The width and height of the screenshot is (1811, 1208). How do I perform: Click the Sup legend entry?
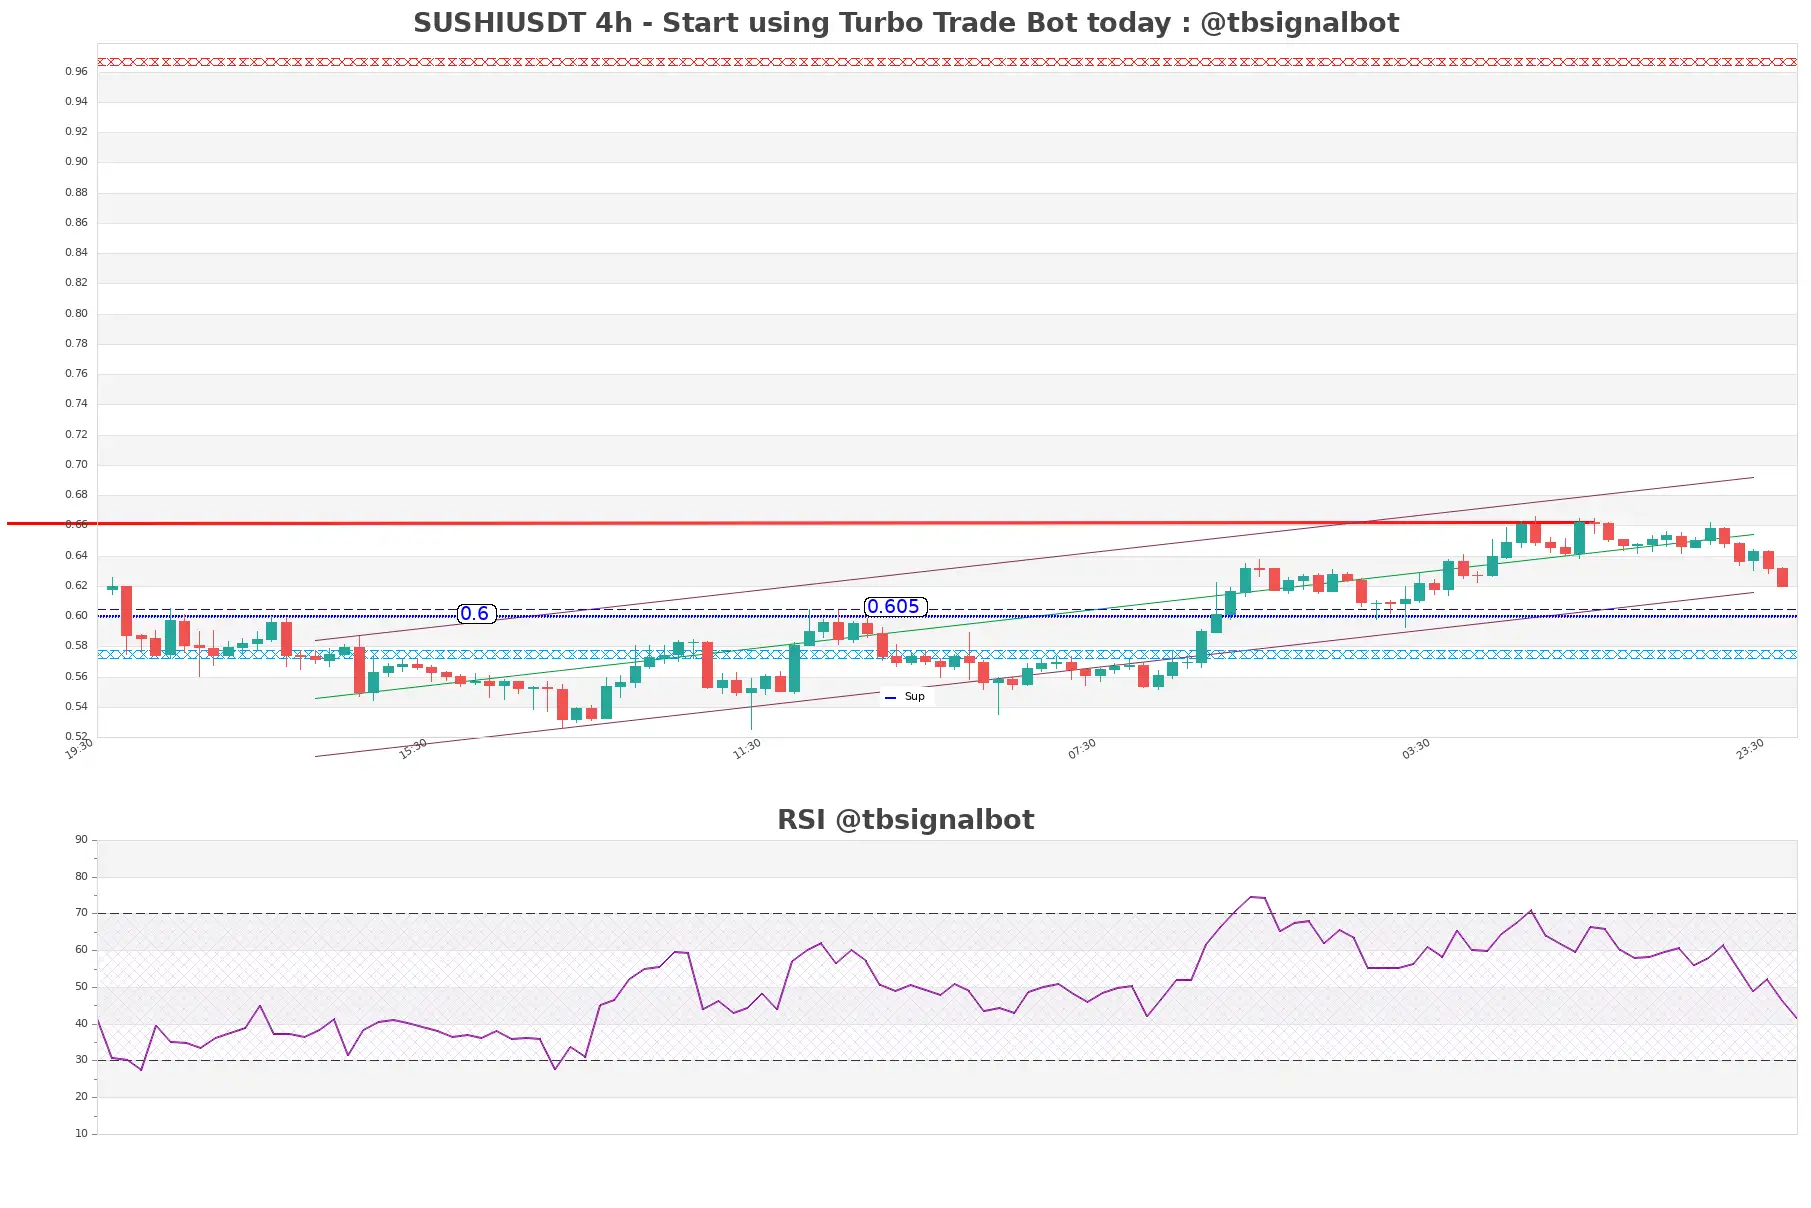pos(906,697)
